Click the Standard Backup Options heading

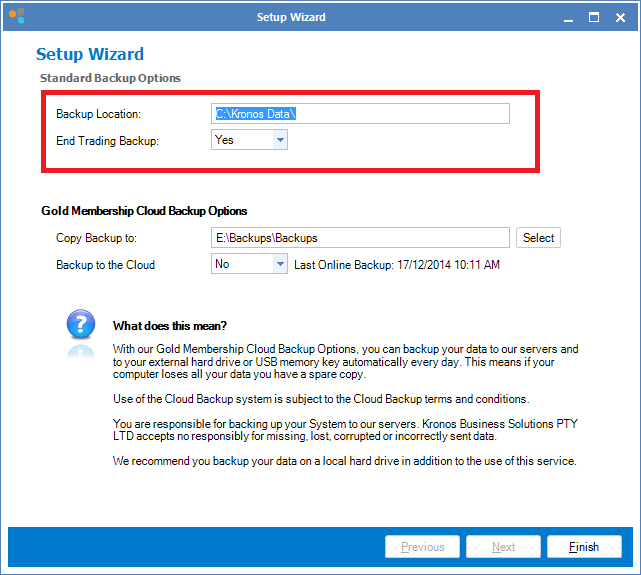click(110, 78)
